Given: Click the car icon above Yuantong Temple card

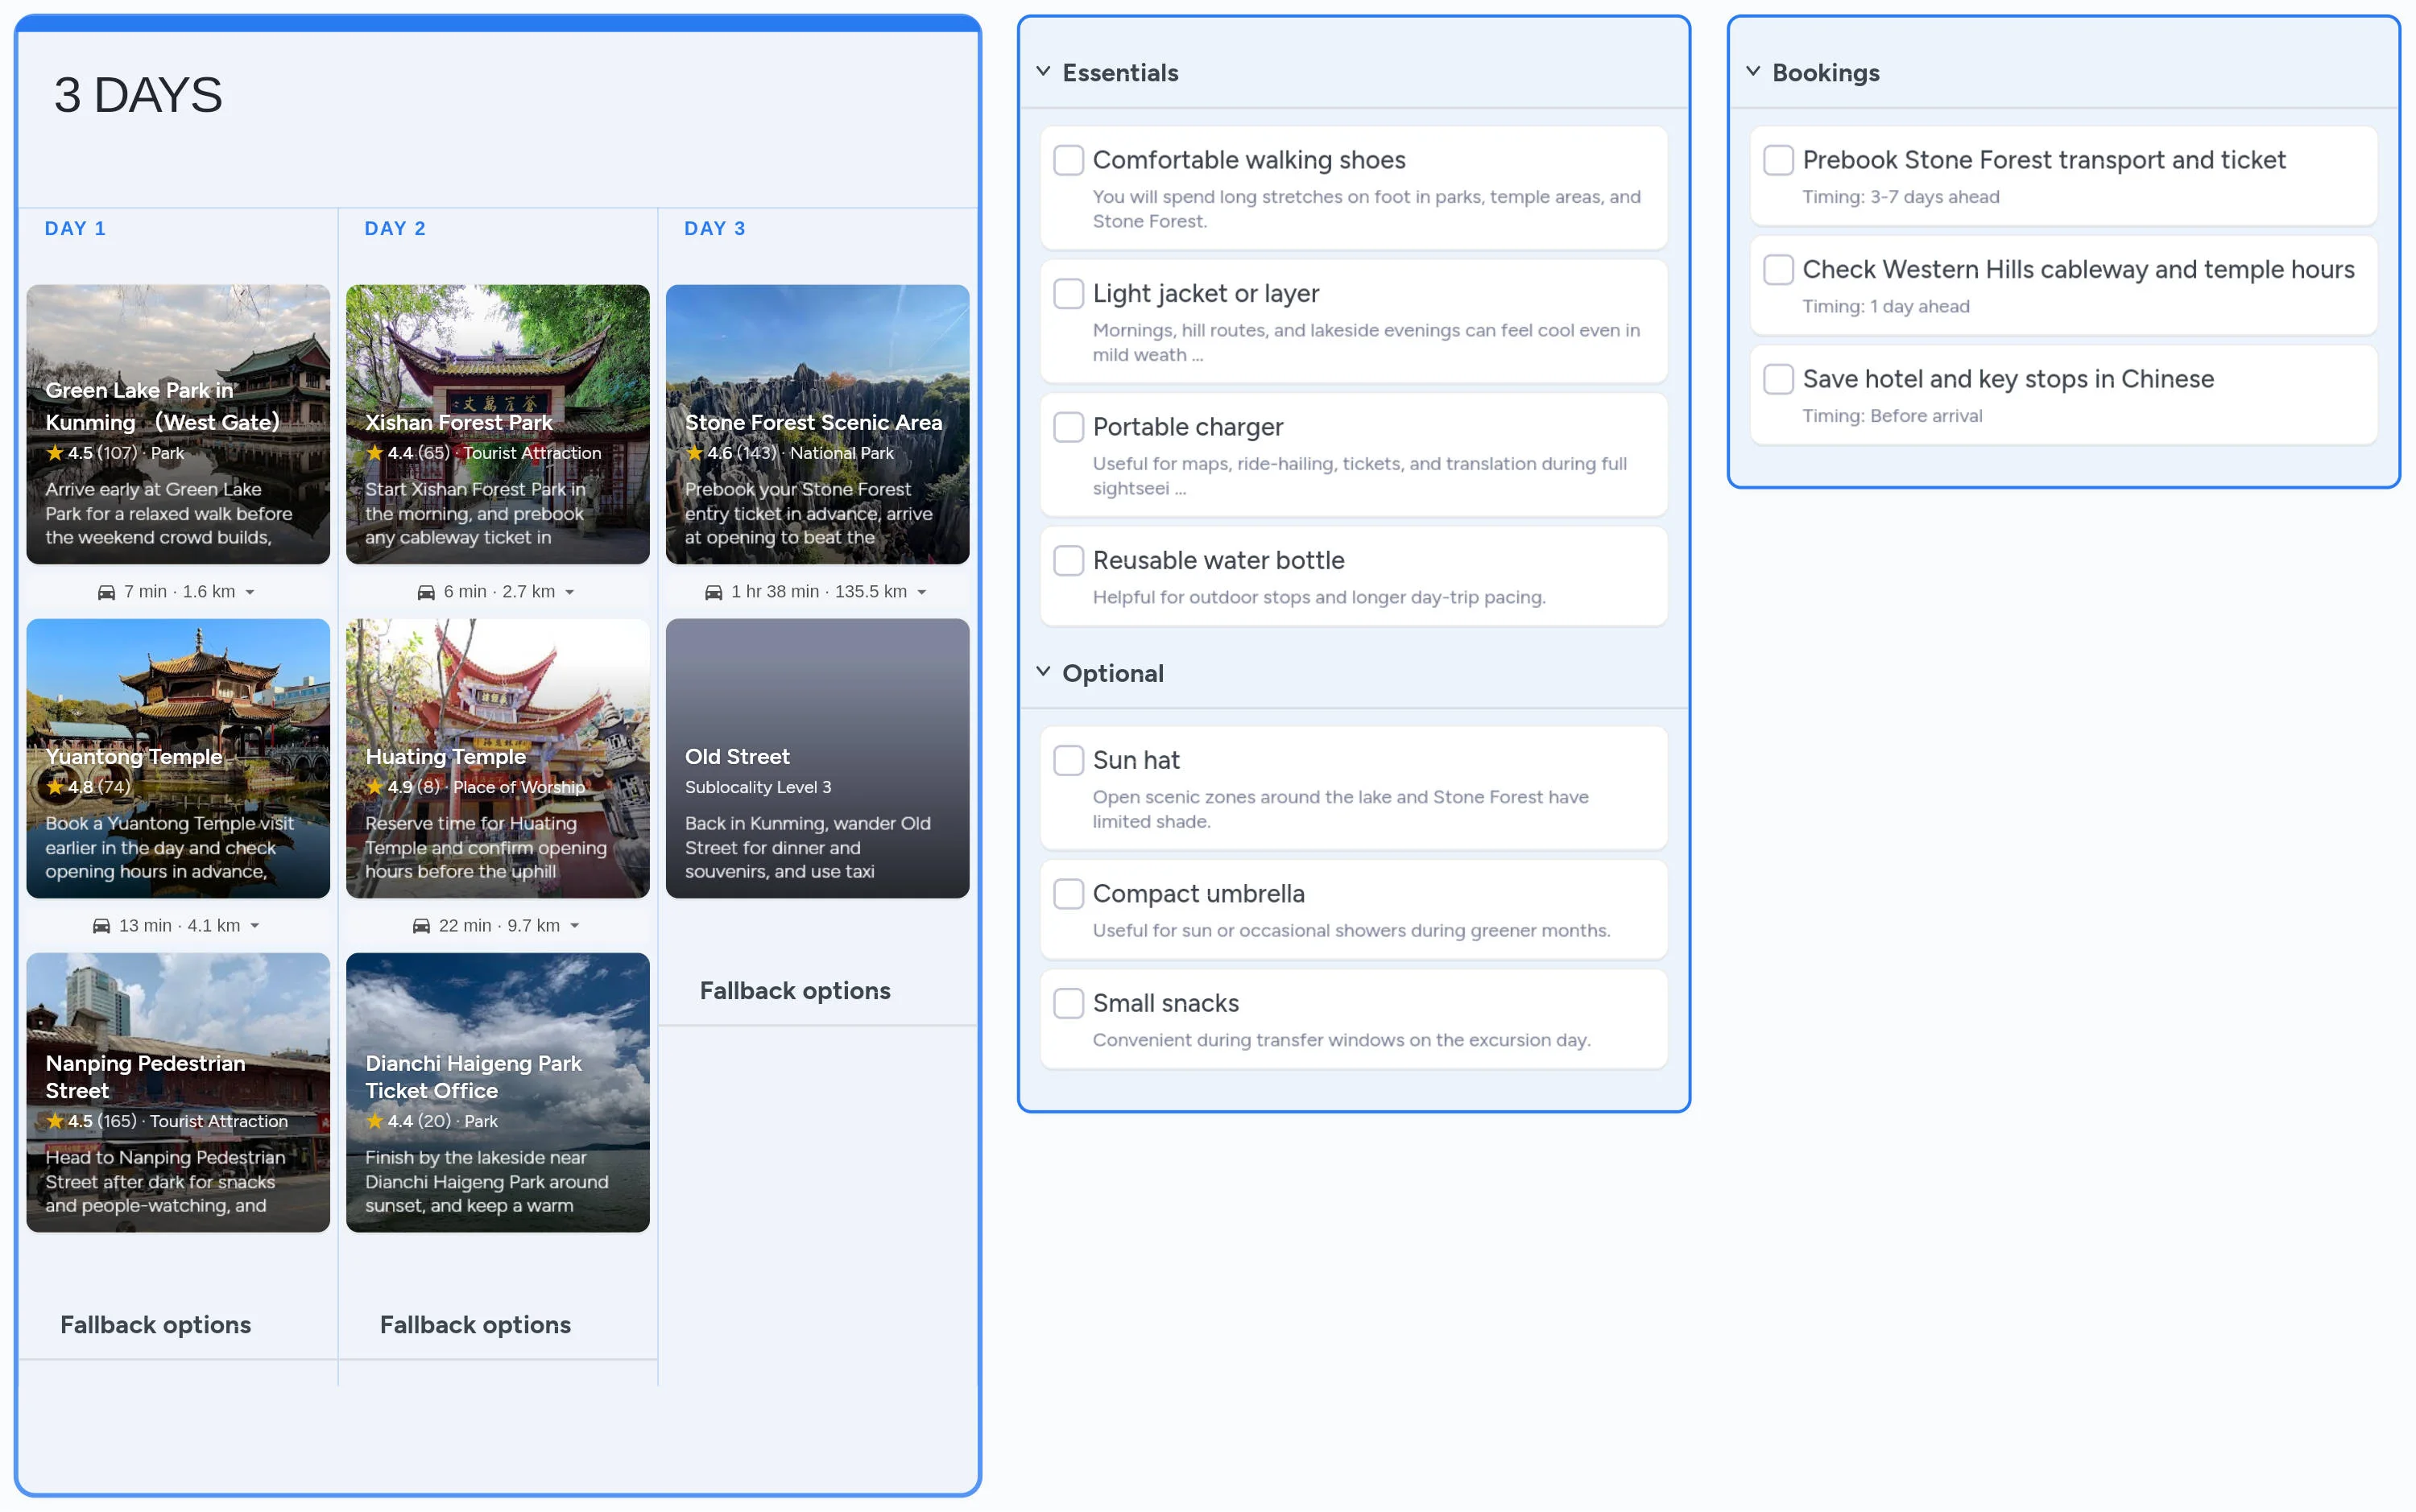Looking at the screenshot, I should point(108,591).
